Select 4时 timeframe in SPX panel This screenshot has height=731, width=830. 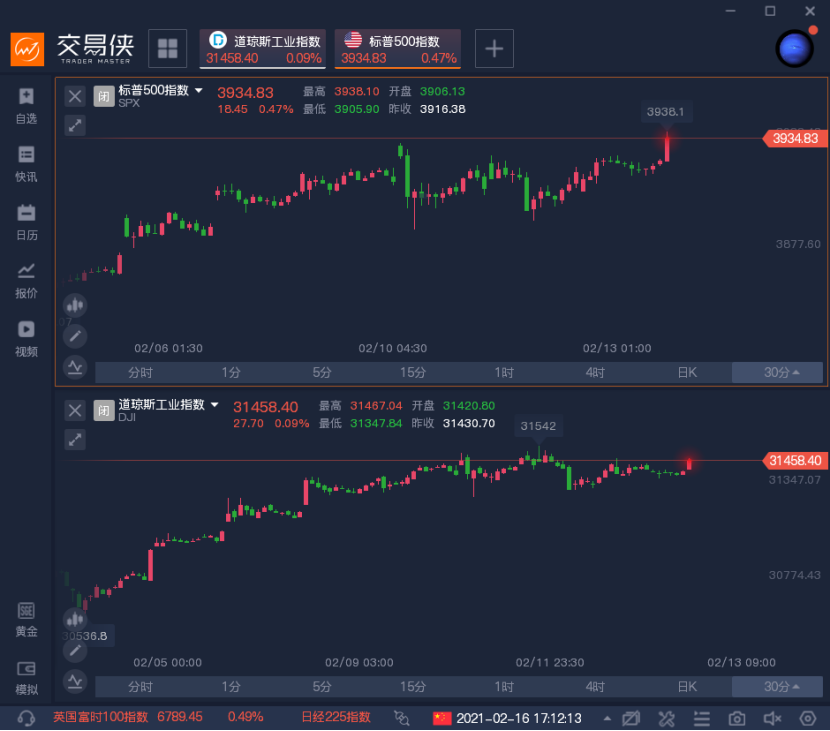595,372
